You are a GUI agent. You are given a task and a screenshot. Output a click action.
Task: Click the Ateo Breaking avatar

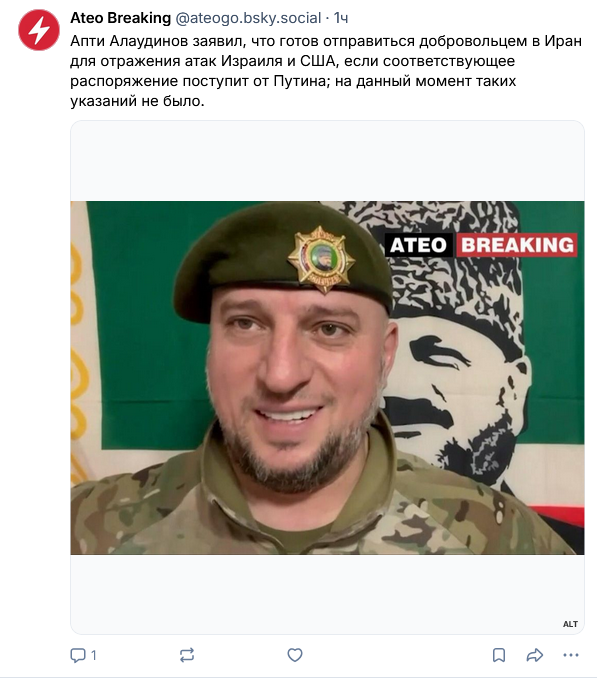click(x=39, y=30)
